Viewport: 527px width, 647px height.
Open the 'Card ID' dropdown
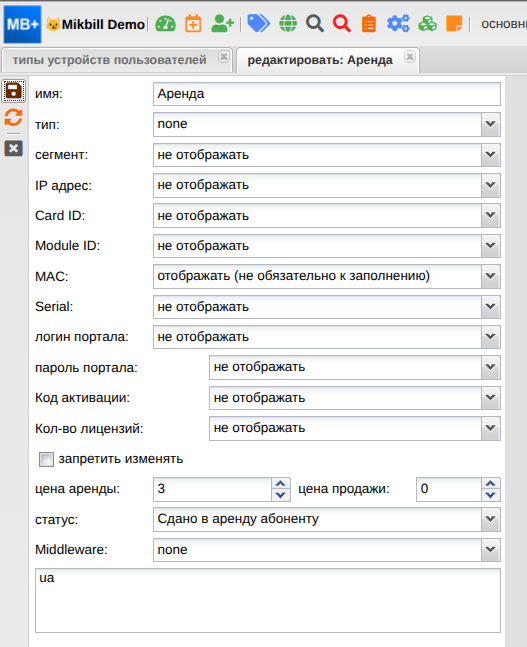tap(490, 215)
